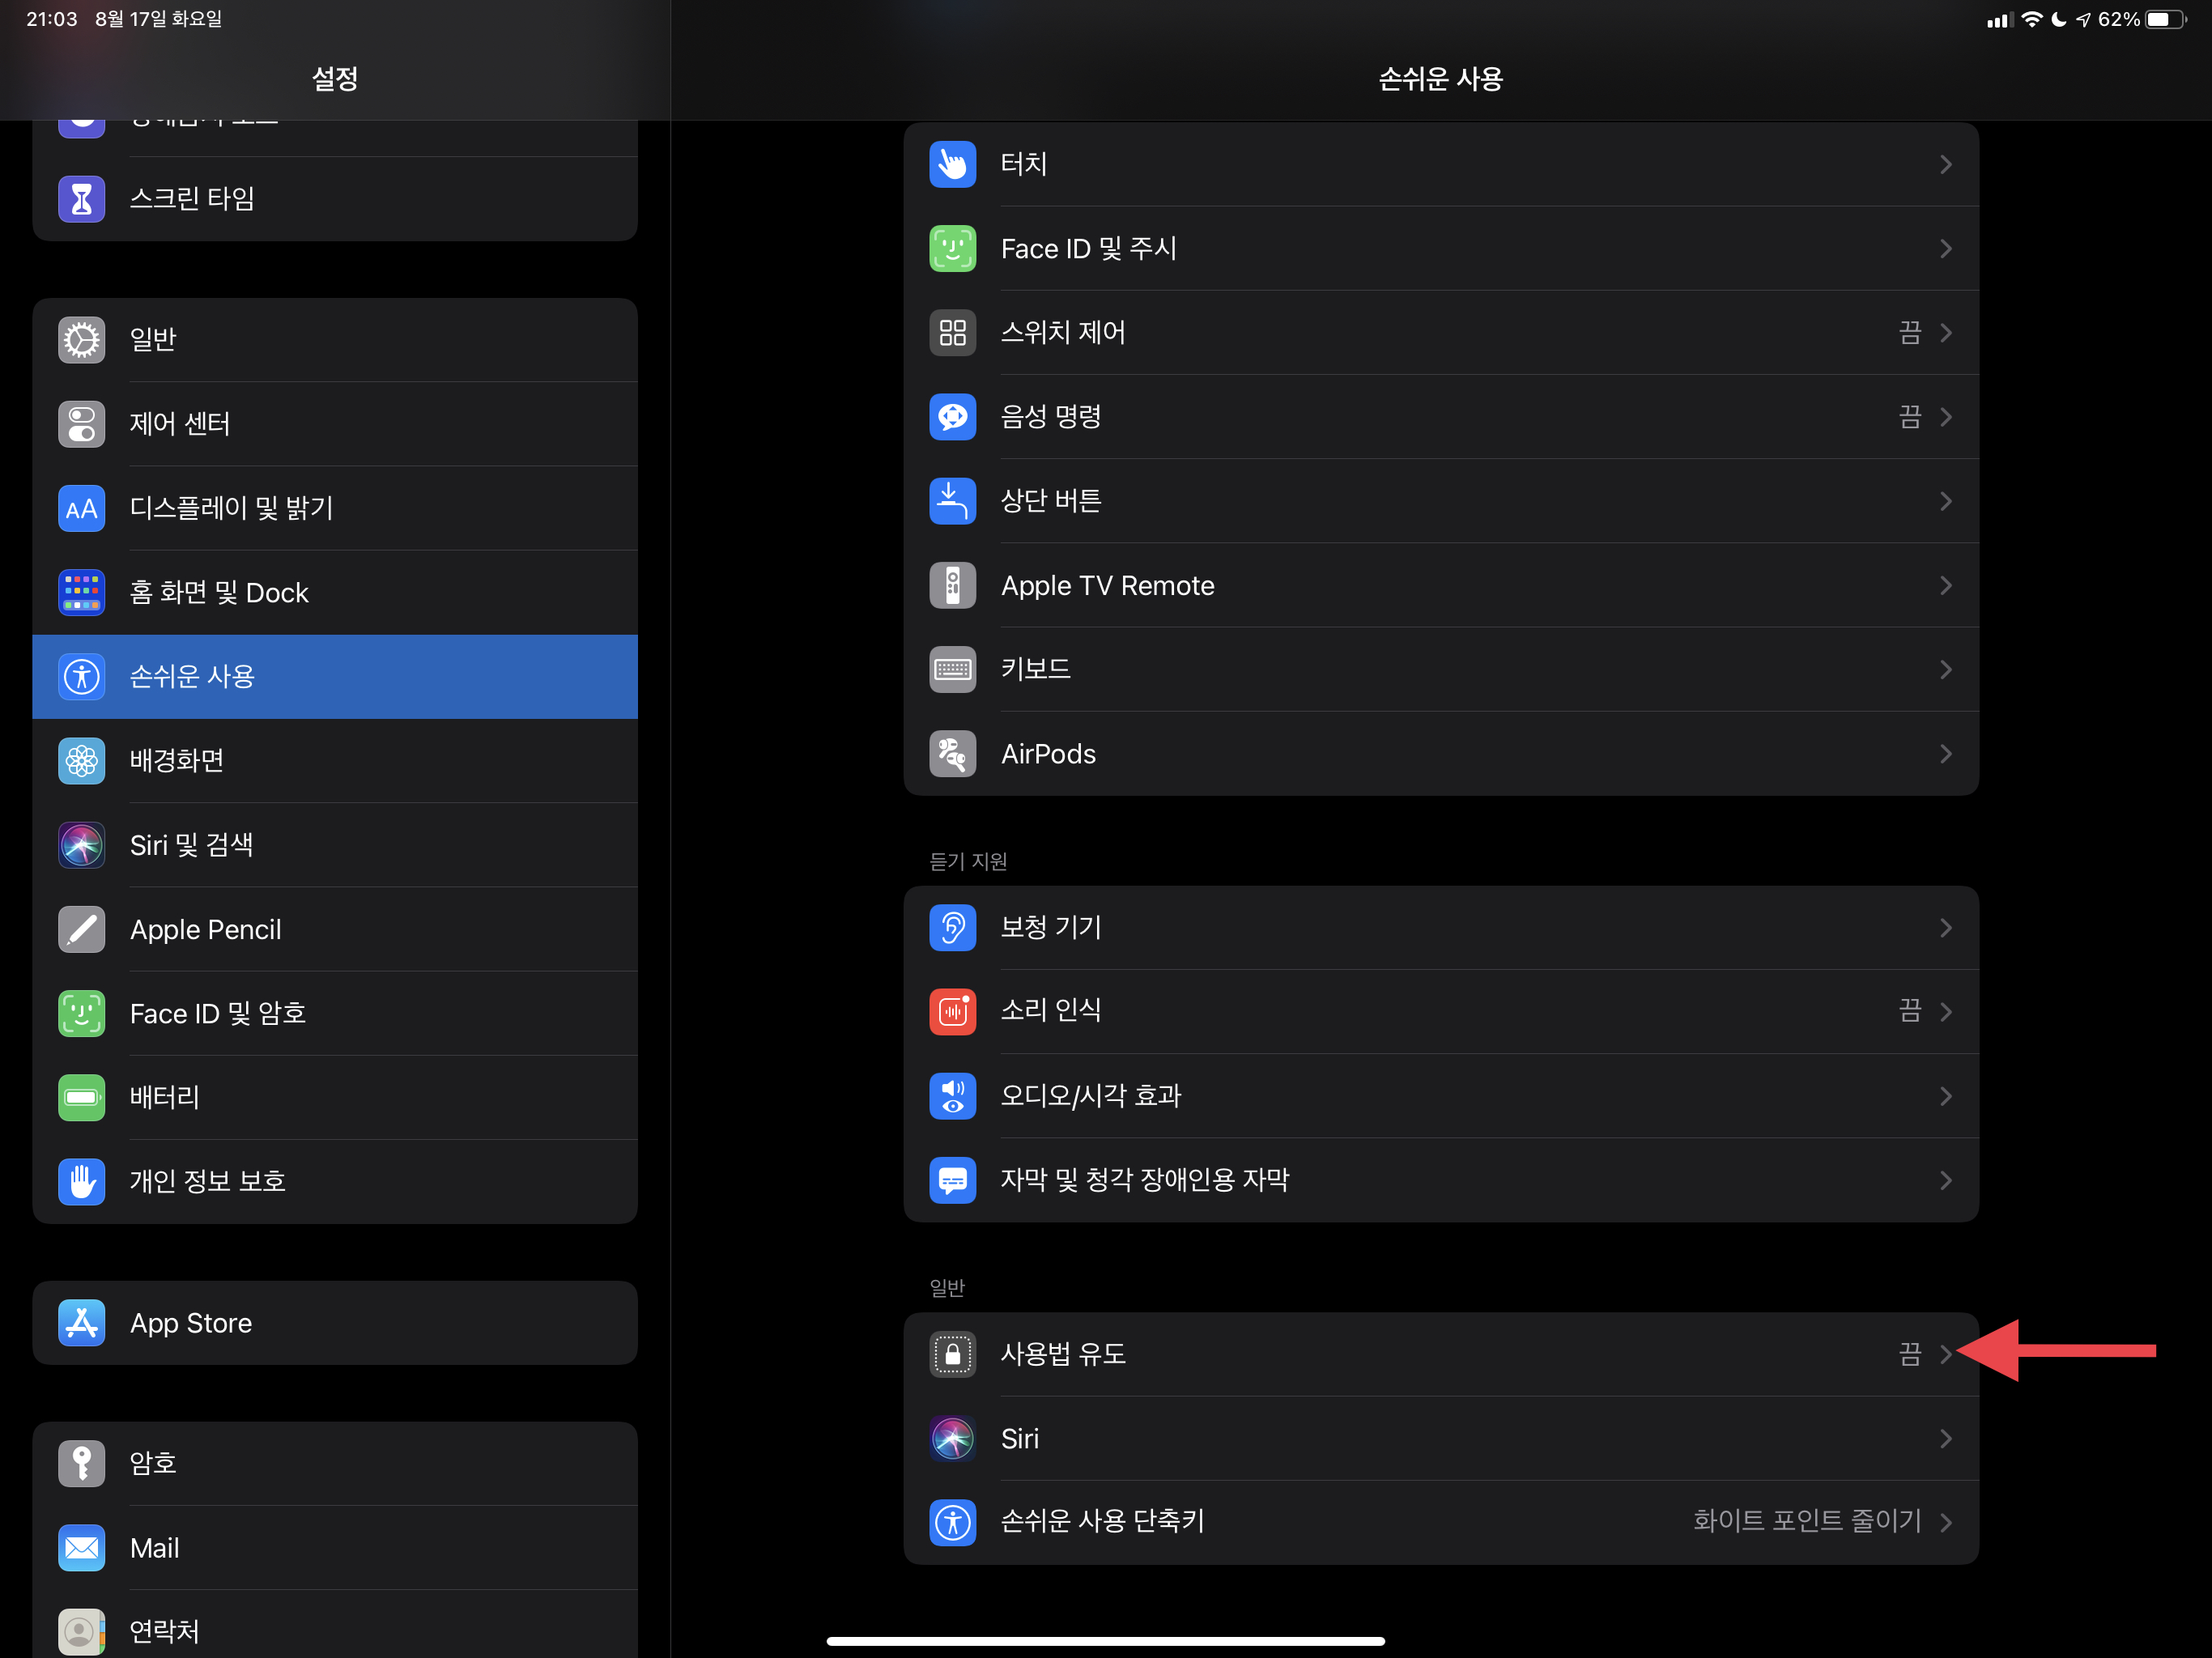
Task: Expand 손쉬운 사용 단축키 chevron
Action: 1945,1522
